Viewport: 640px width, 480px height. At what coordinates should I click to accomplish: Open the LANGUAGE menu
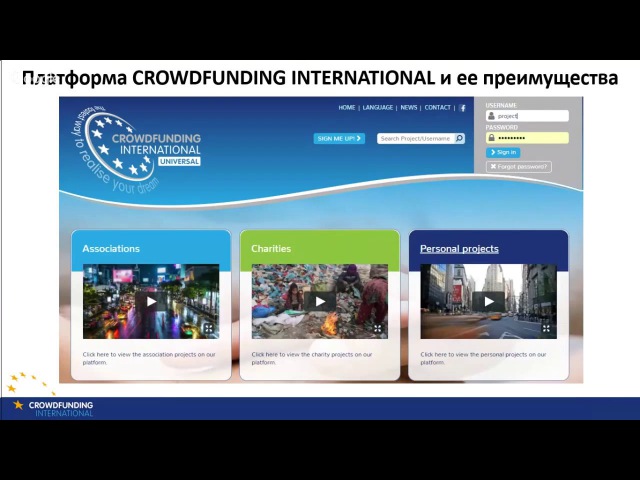point(378,107)
